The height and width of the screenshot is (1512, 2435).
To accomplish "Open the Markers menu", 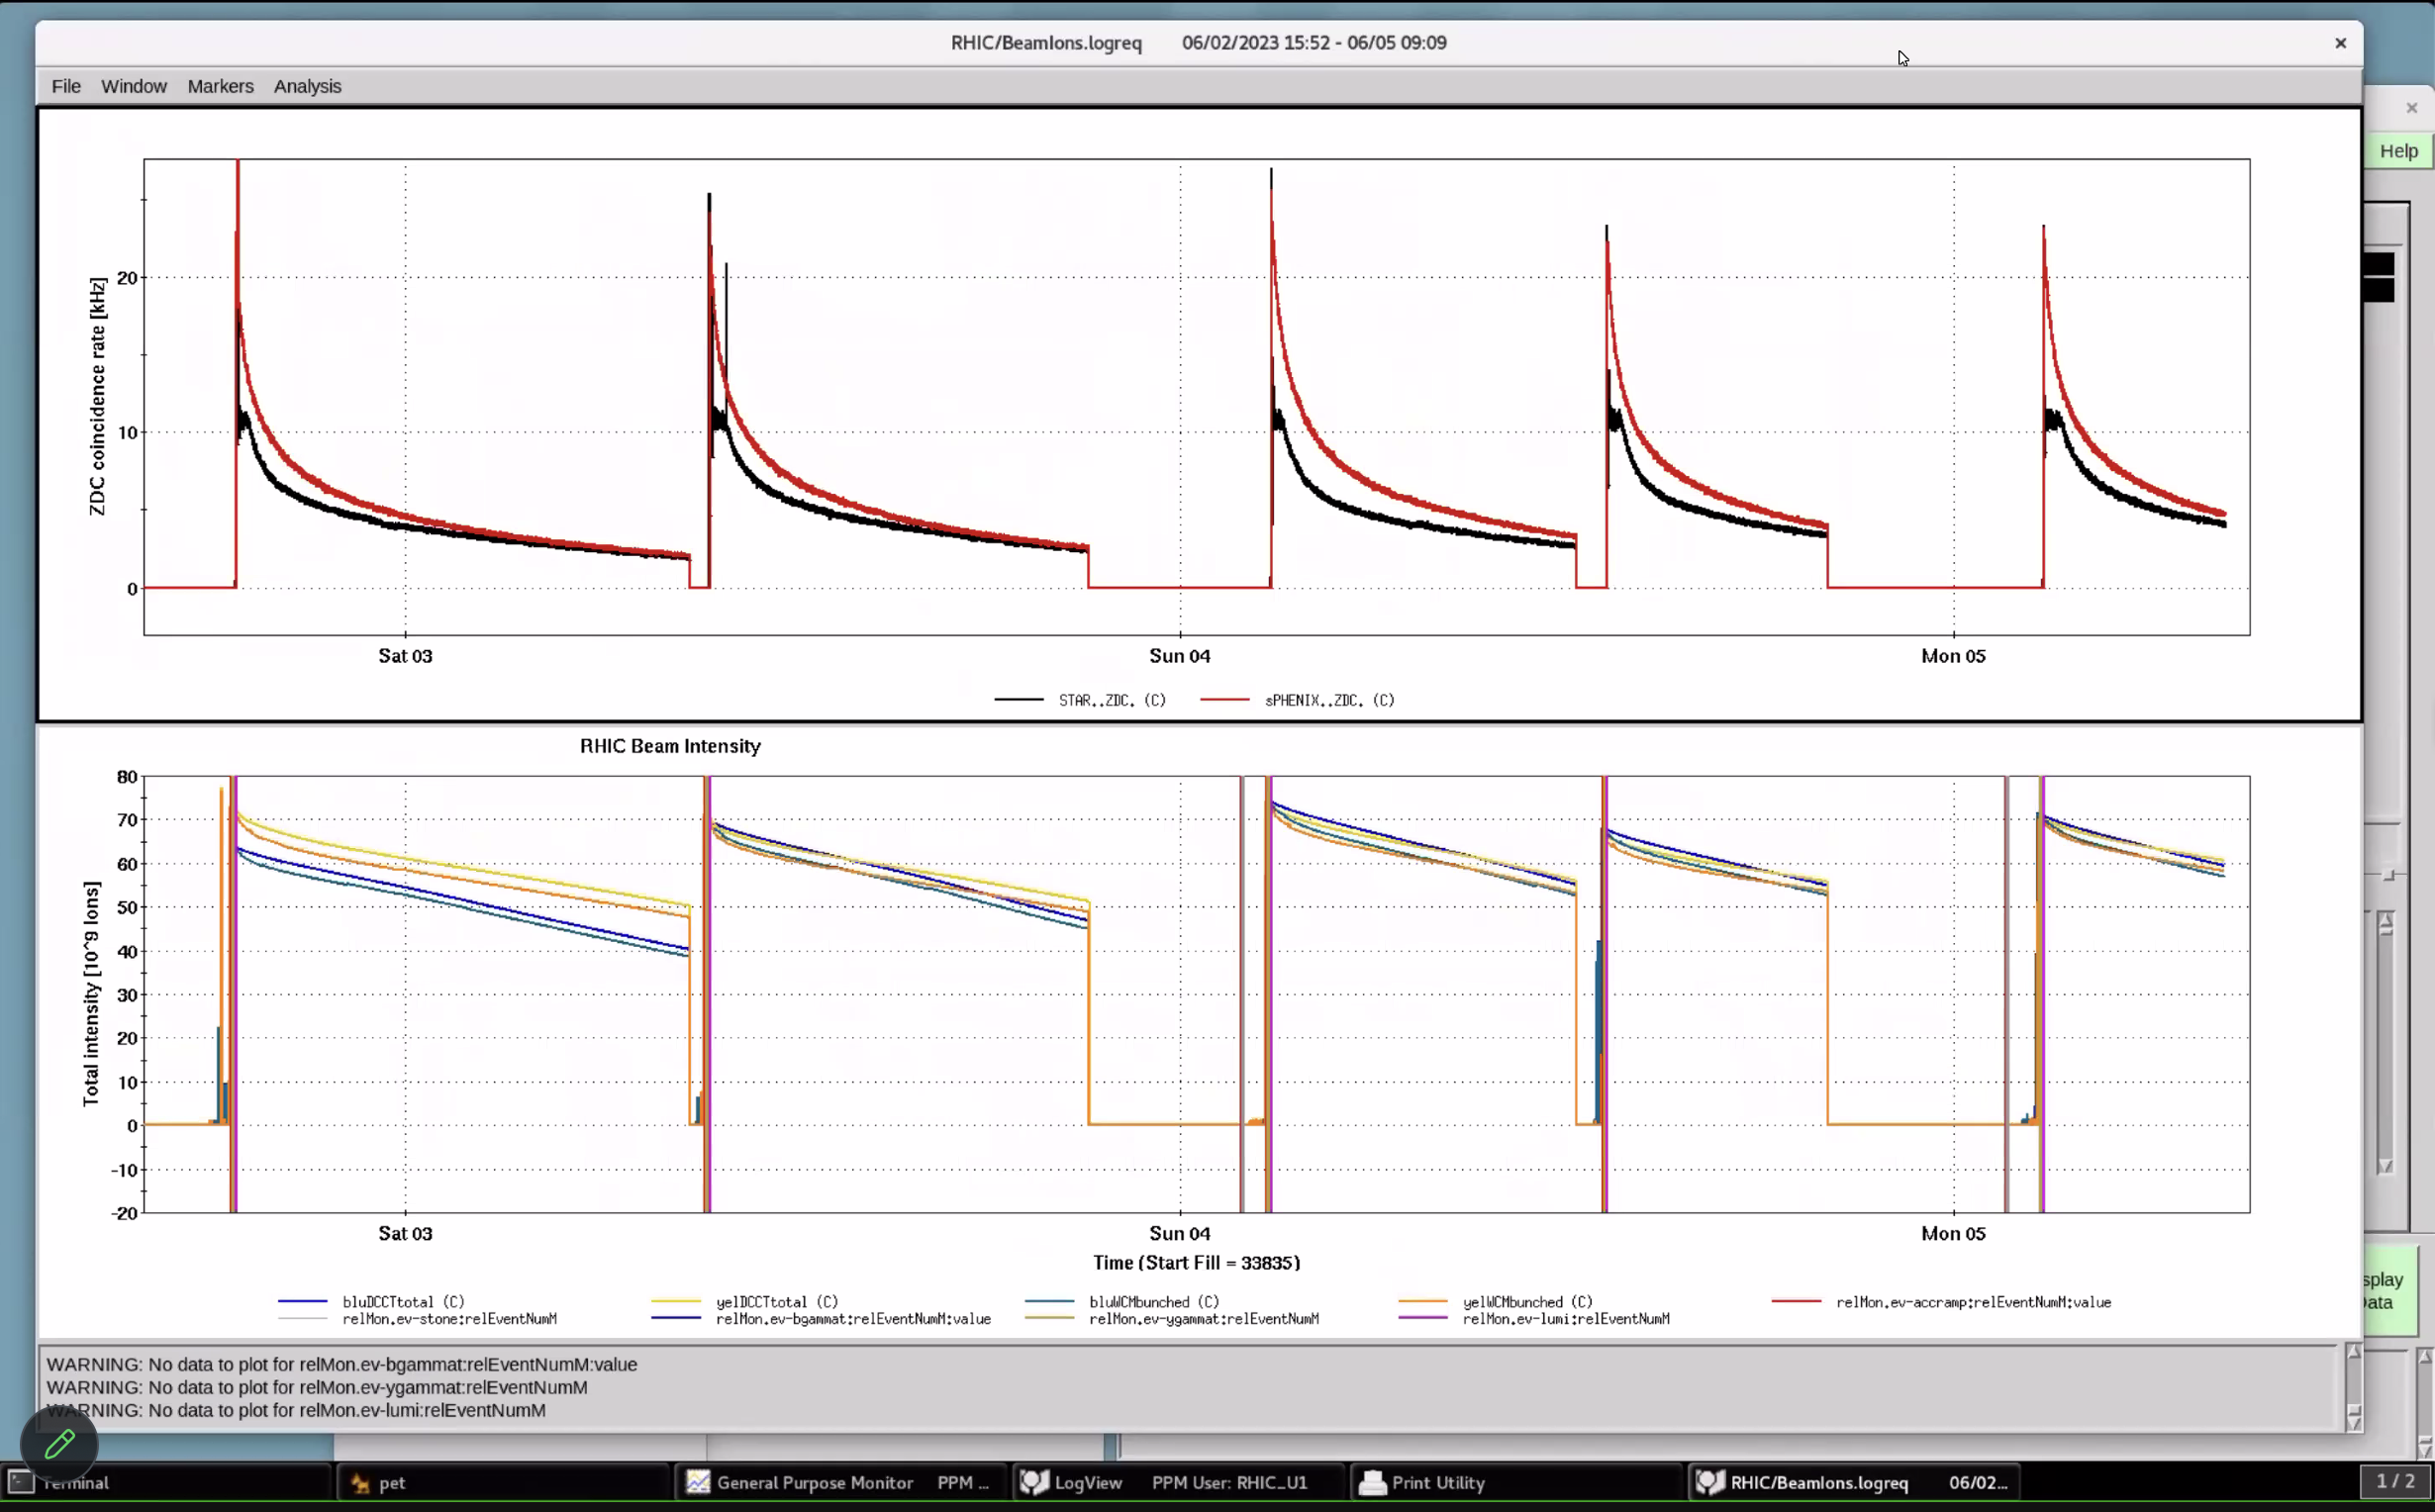I will [x=220, y=86].
